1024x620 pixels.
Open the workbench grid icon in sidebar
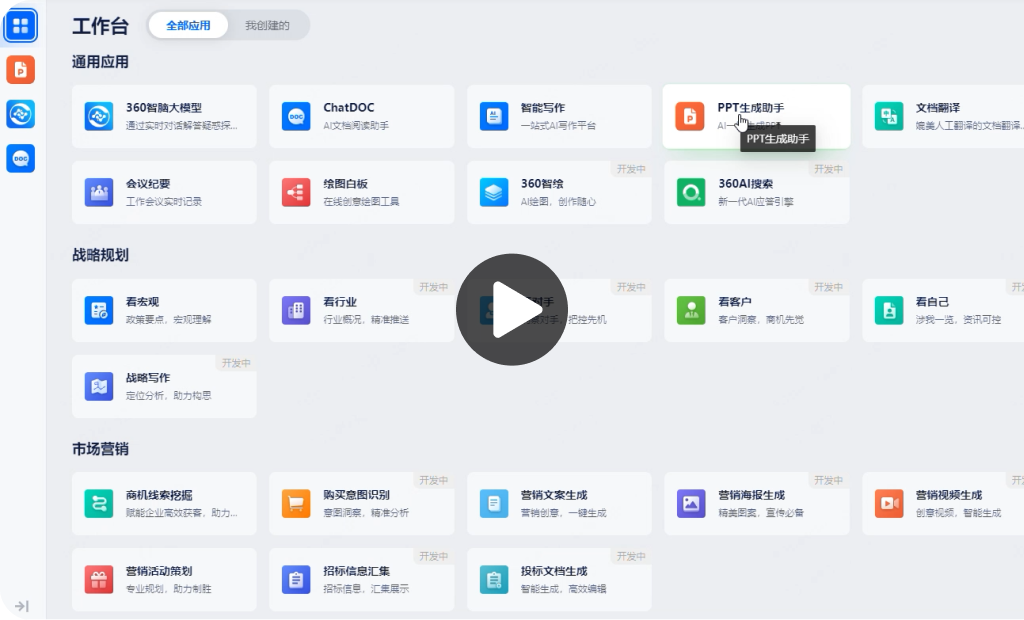pyautogui.click(x=21, y=25)
